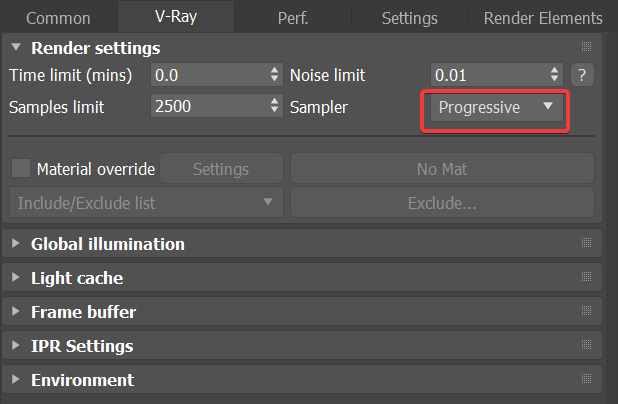Click Light cache rollout grip icon

587,277
